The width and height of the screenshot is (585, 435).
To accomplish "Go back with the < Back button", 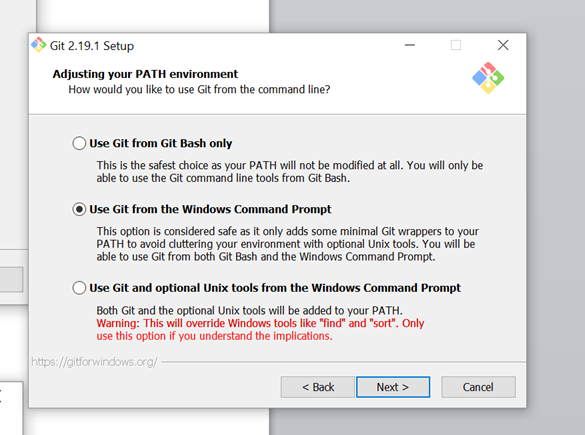I will pyautogui.click(x=317, y=387).
